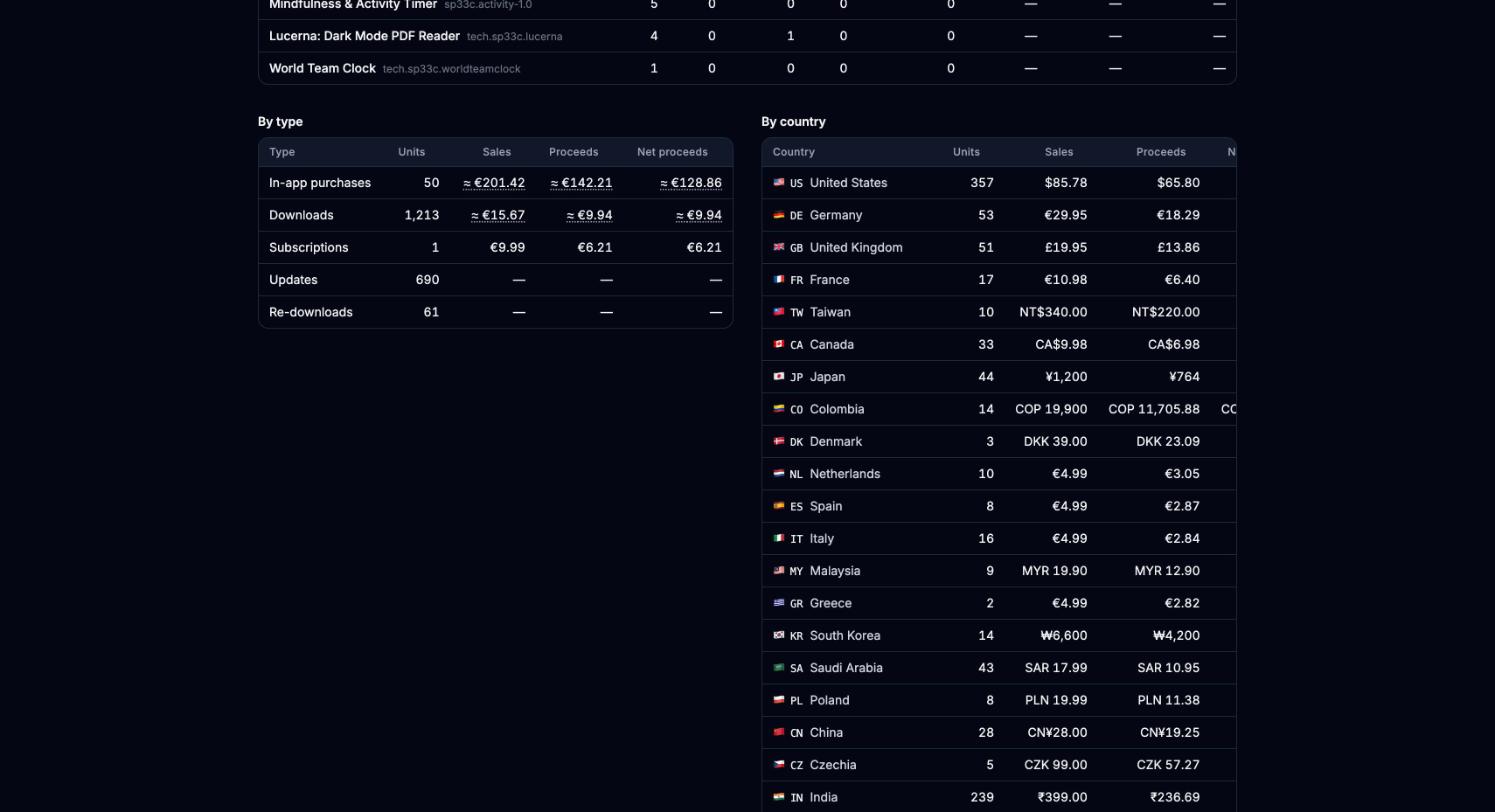Image resolution: width=1495 pixels, height=812 pixels.
Task: Click the ¥1,200 Japan sales value
Action: coord(1066,377)
